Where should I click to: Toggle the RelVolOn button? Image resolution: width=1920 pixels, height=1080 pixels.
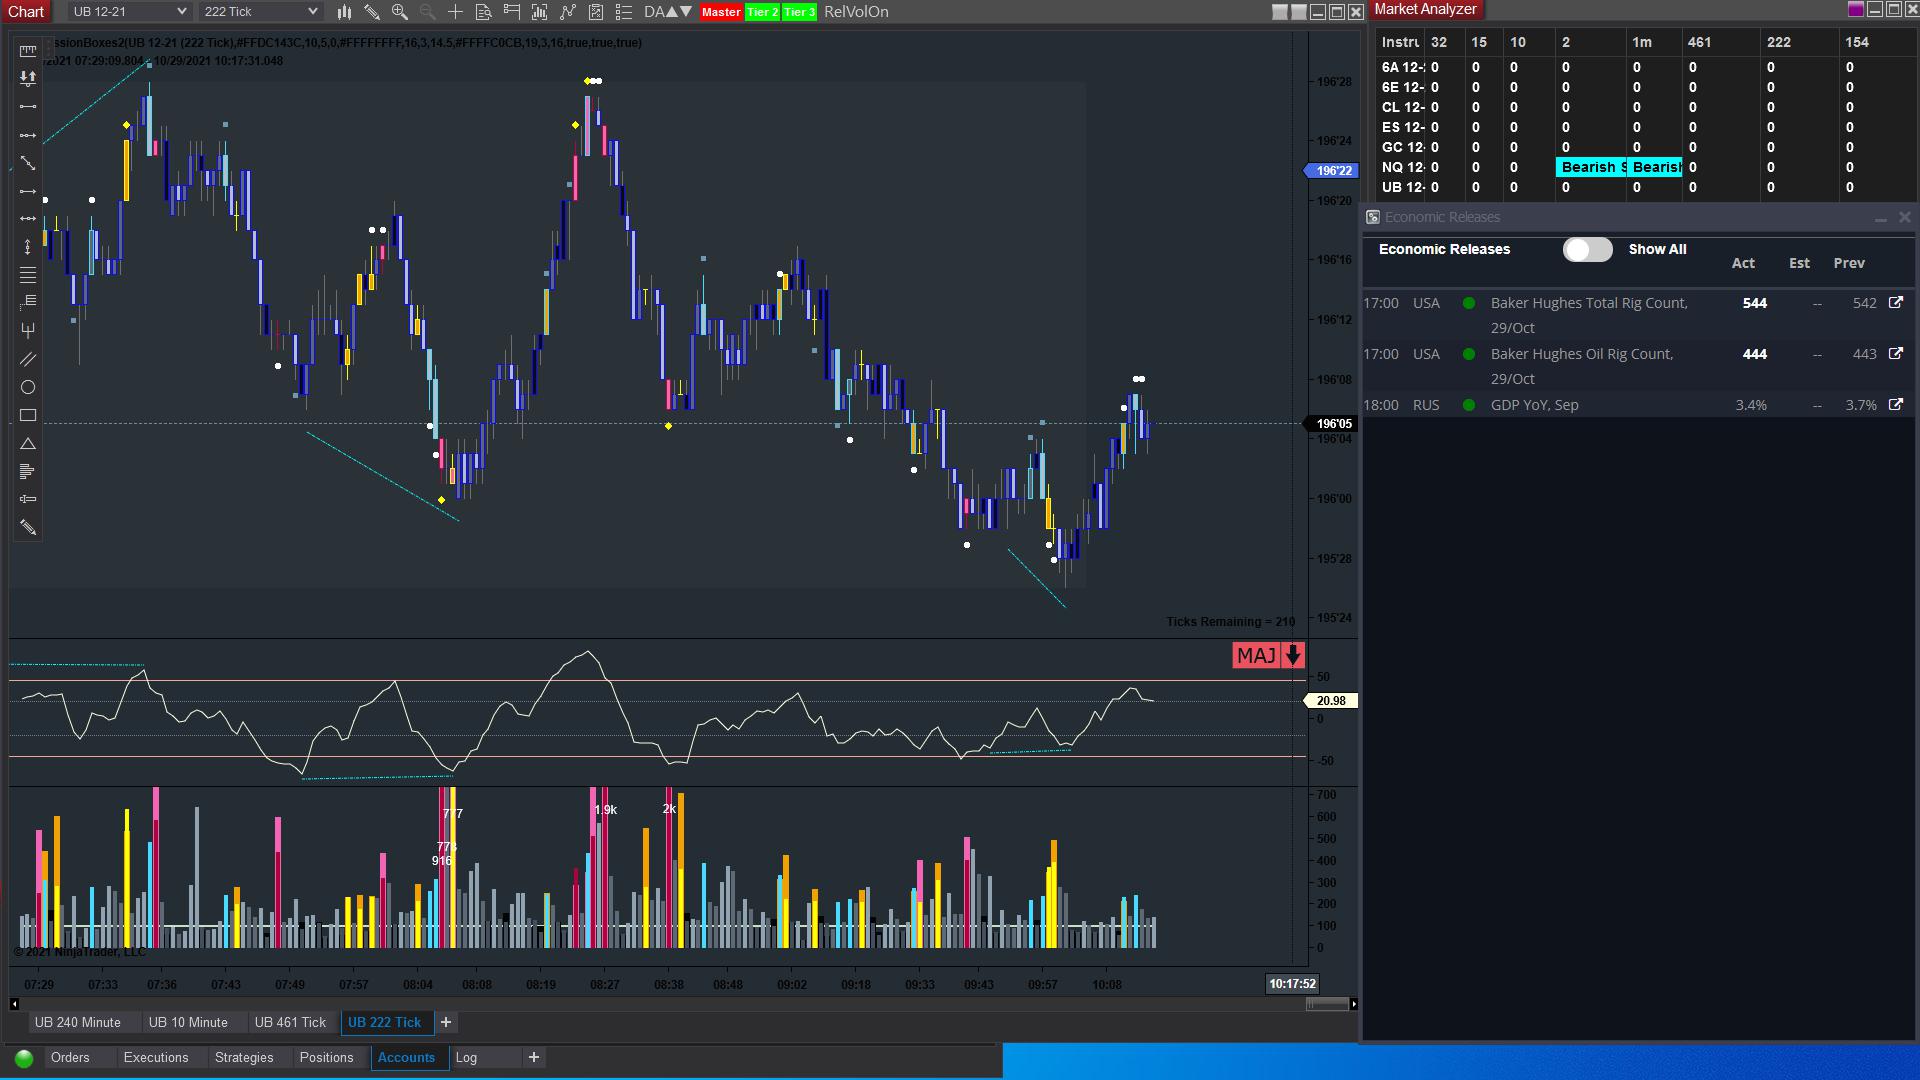click(856, 12)
